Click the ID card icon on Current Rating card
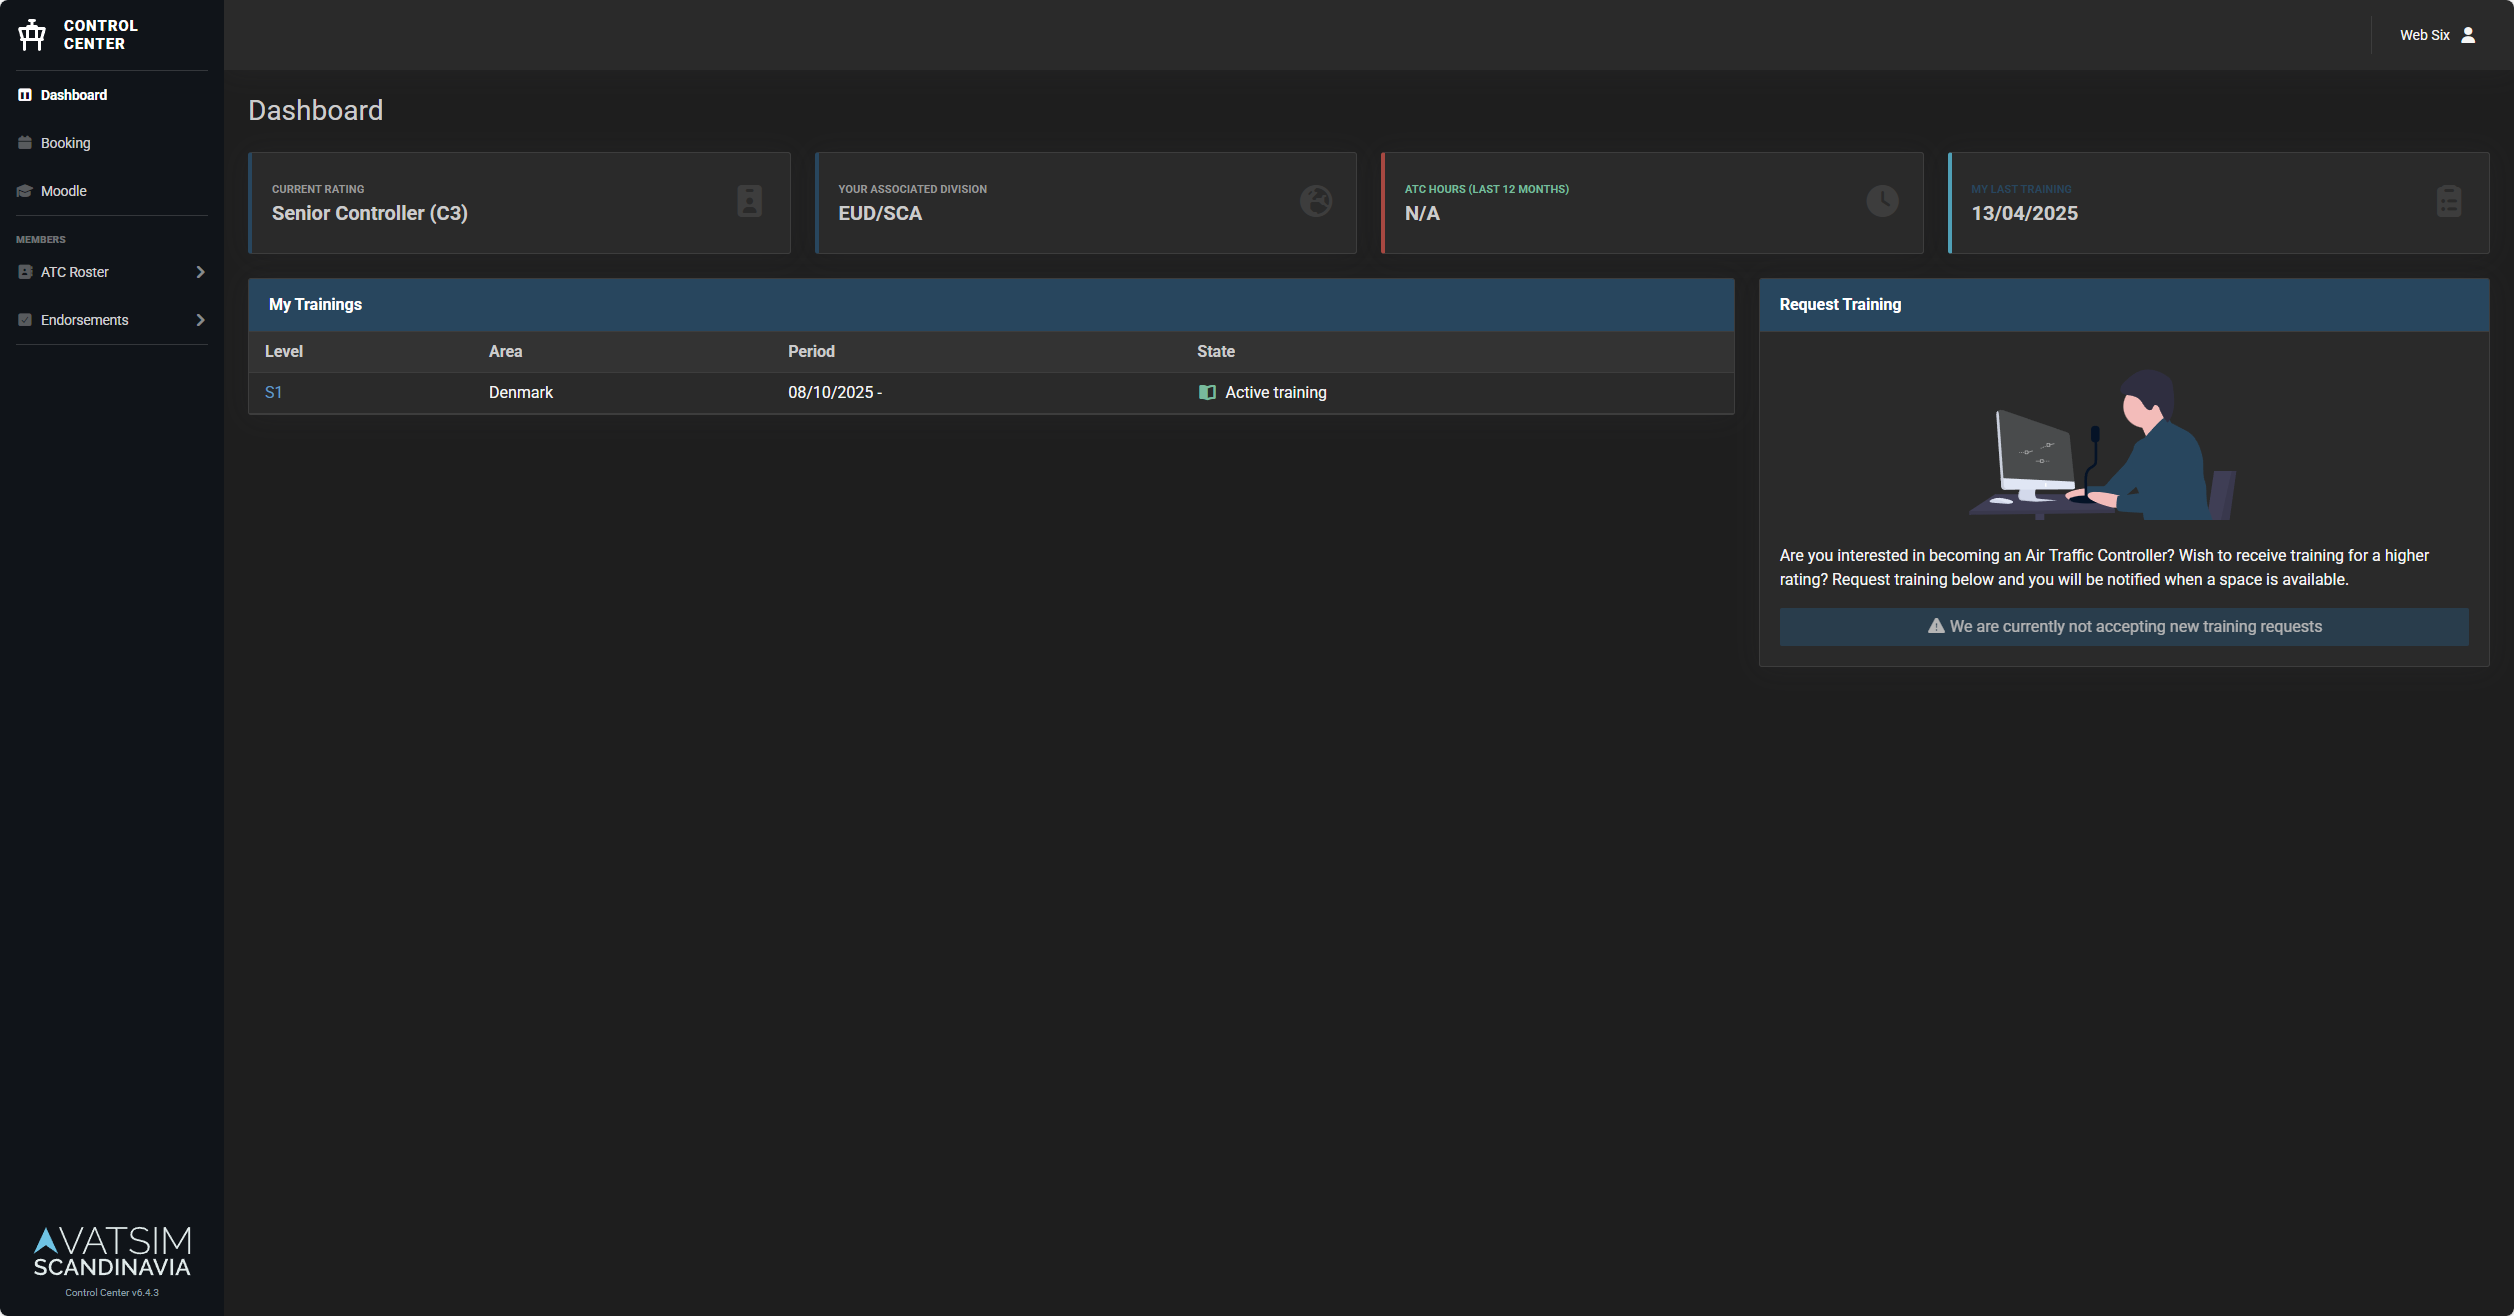This screenshot has height=1316, width=2514. click(x=748, y=201)
